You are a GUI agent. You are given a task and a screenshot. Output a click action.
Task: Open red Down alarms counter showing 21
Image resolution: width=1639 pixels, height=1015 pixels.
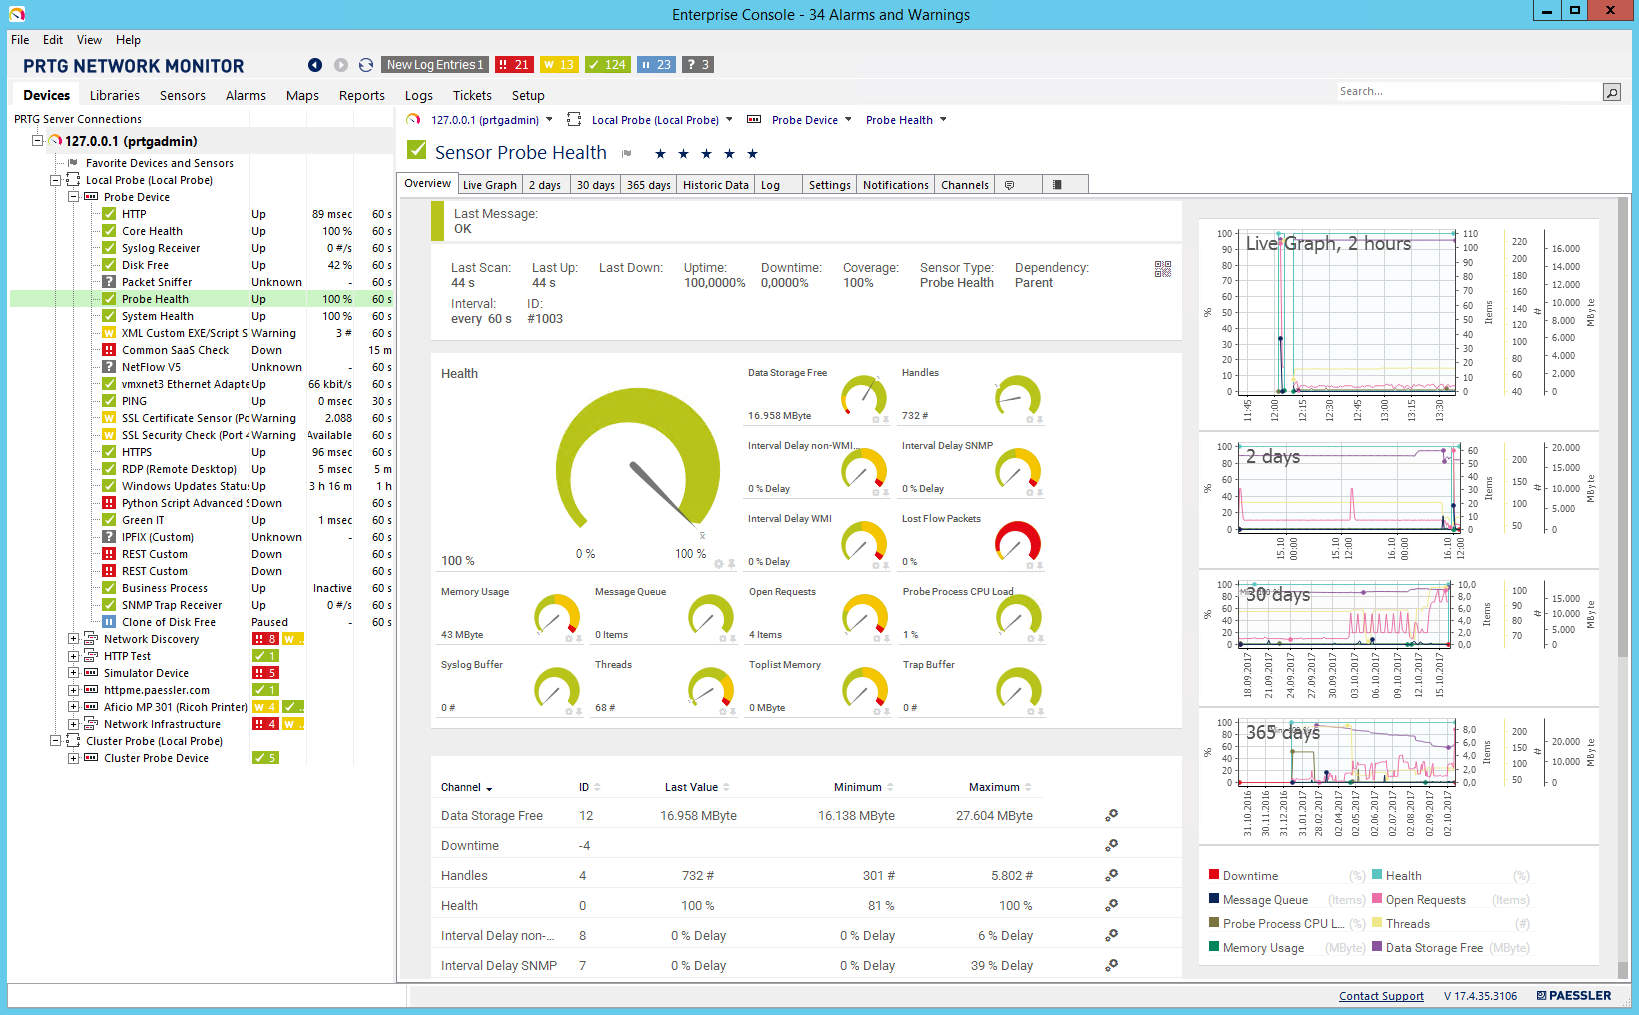coord(514,65)
